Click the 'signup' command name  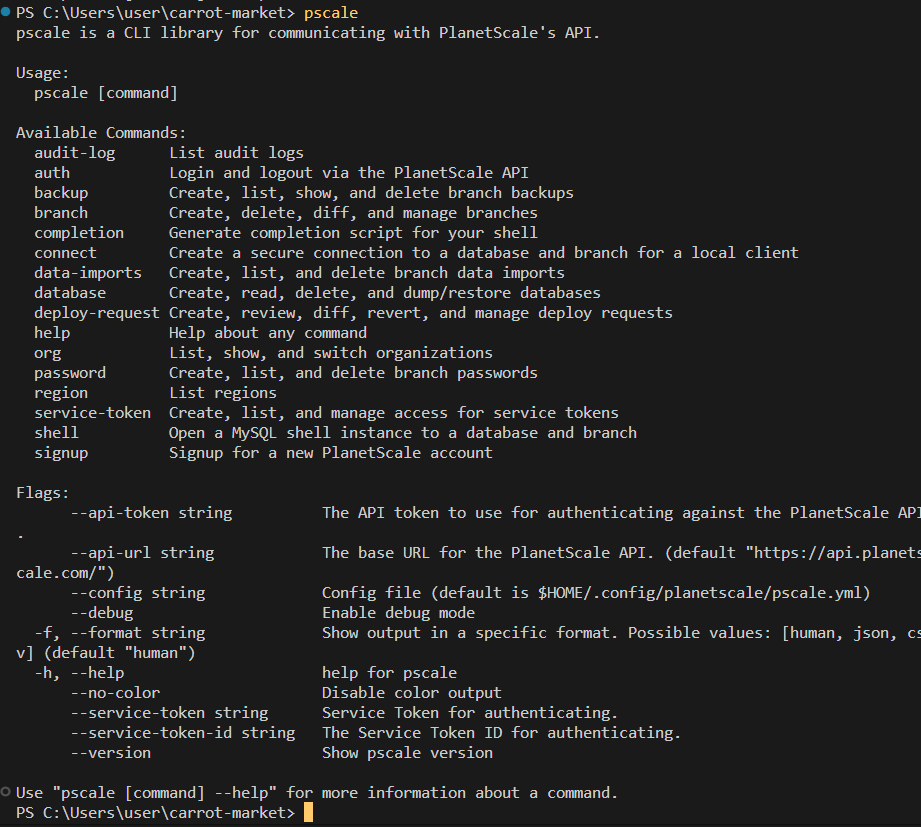[x=61, y=453]
